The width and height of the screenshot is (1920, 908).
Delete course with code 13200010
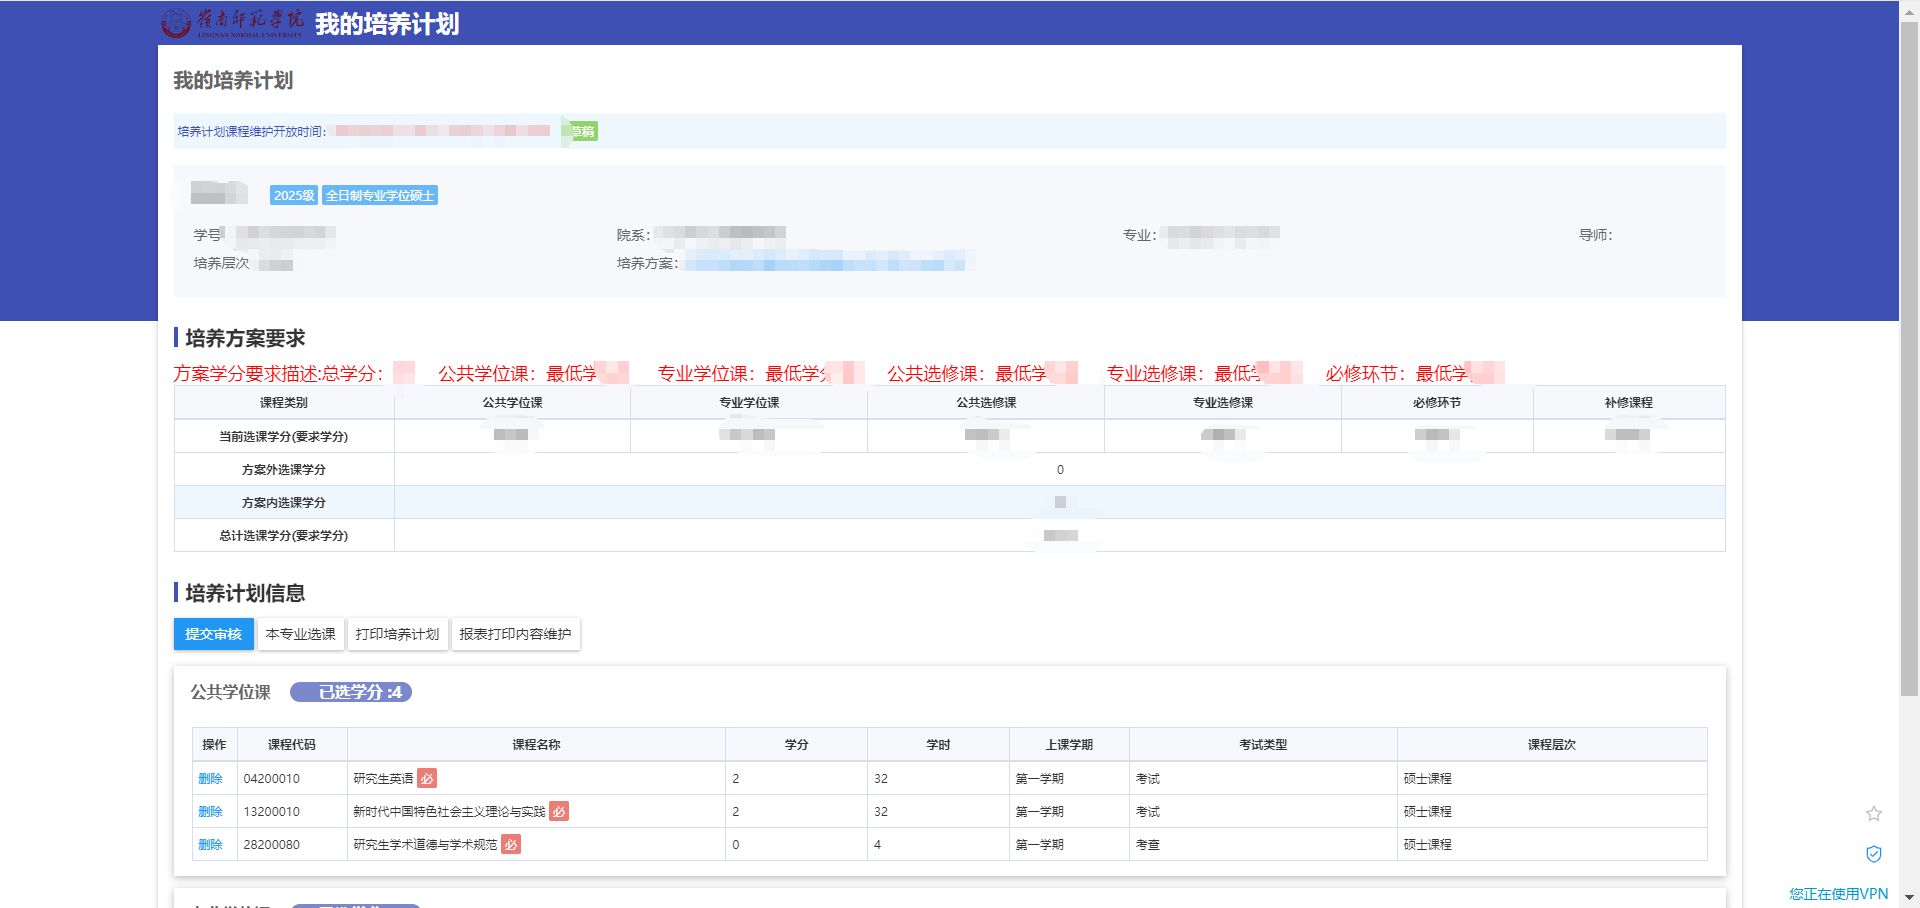pos(210,812)
